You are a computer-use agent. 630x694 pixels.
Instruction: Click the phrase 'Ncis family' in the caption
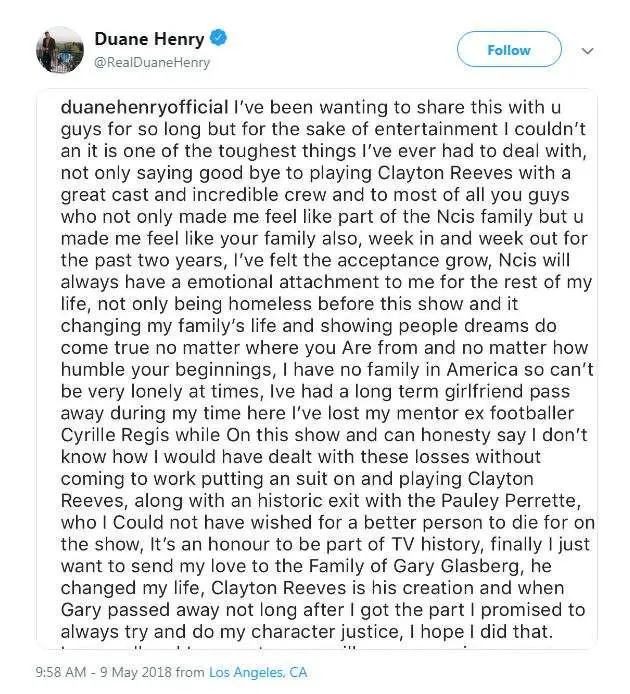click(485, 217)
